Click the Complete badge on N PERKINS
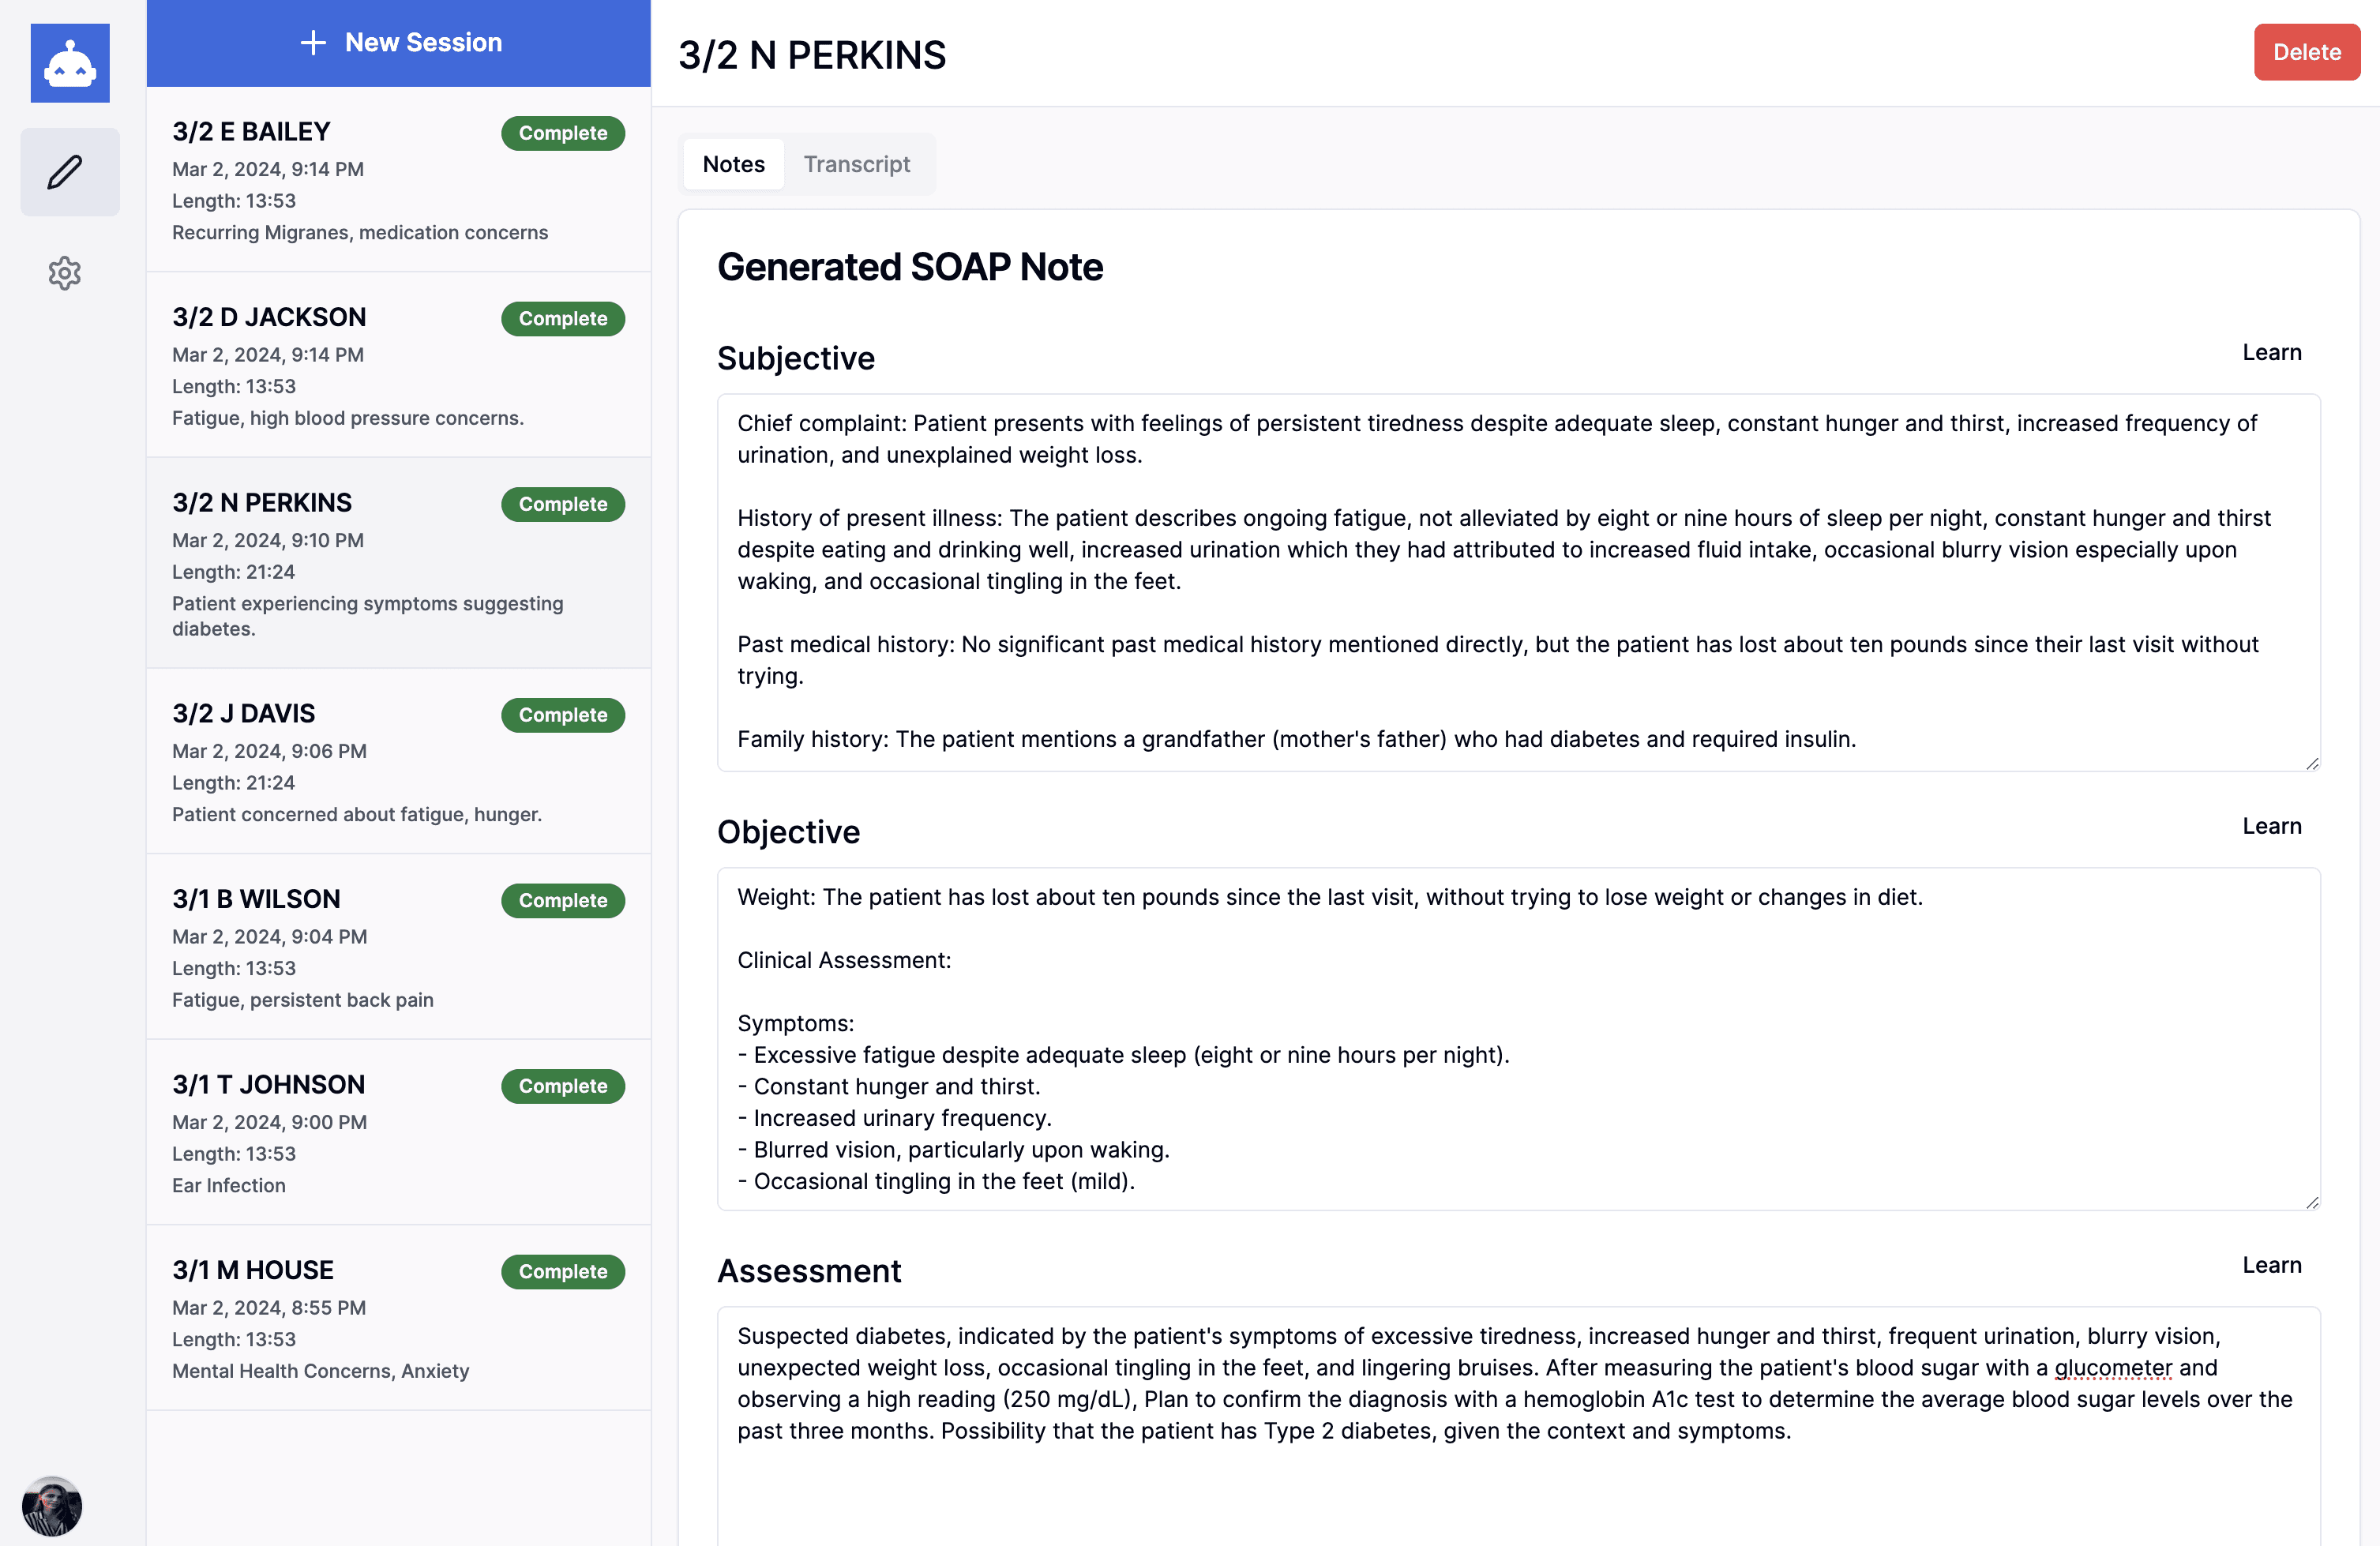Screen dimensions: 2380x1546 pos(562,503)
